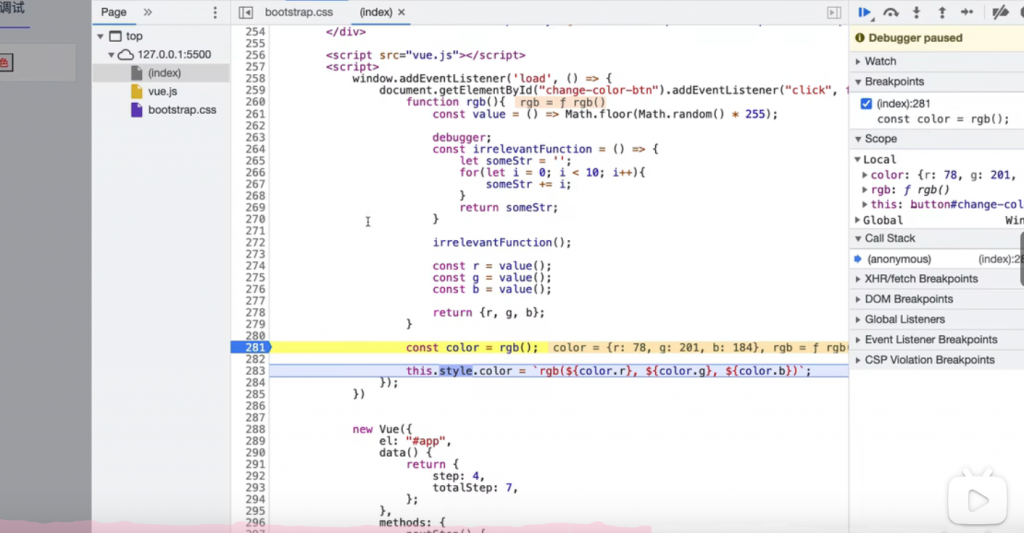Close the (index) editor tab
The image size is (1024, 533).
[x=402, y=12]
